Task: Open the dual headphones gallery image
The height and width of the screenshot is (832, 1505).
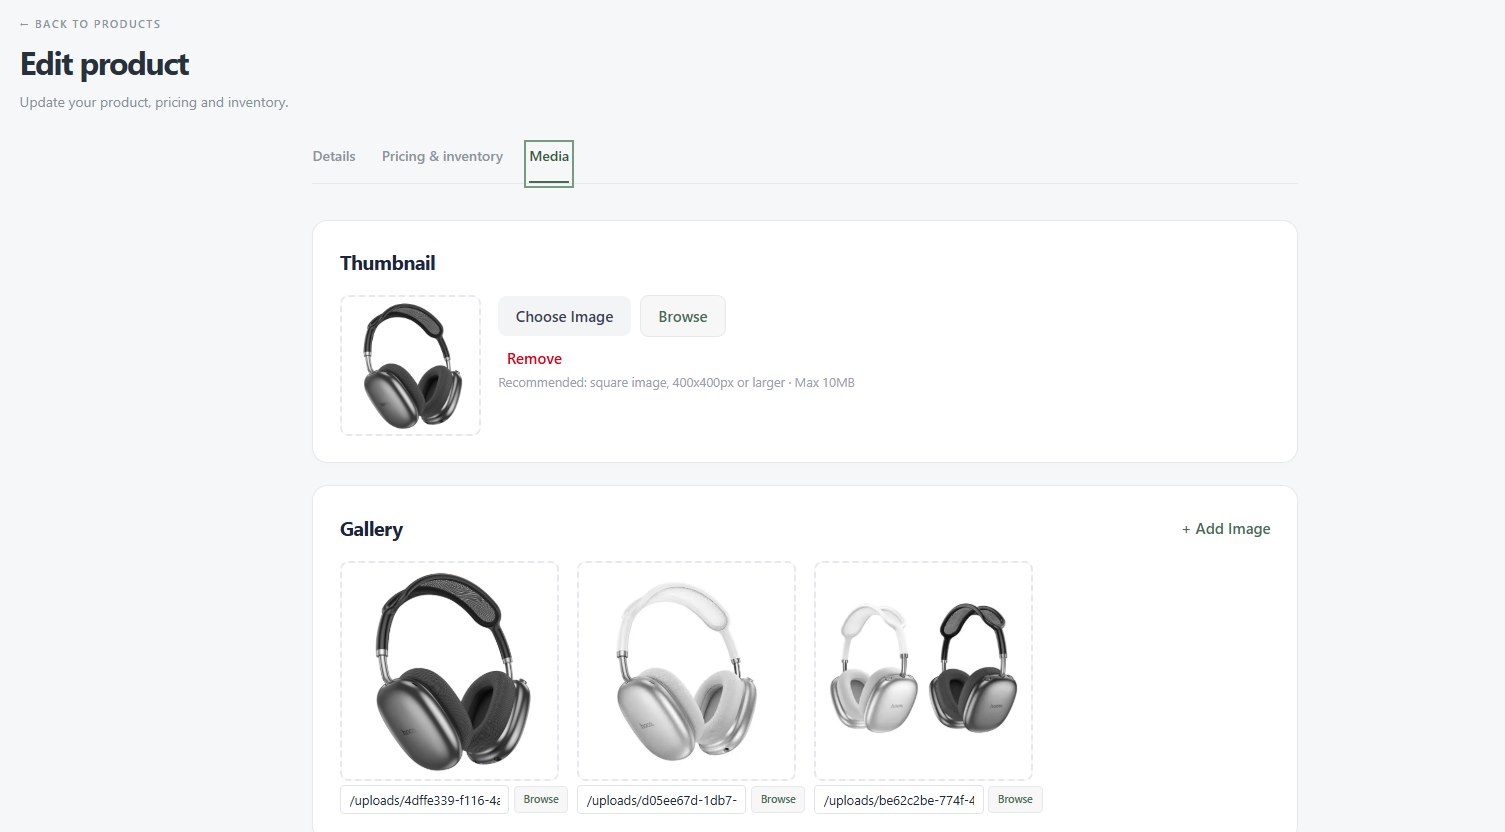Action: click(x=923, y=671)
